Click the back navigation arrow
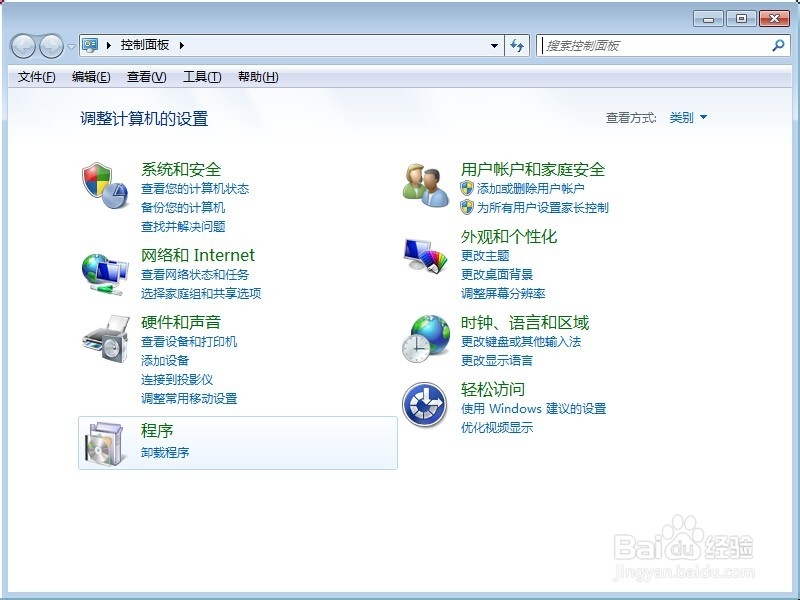This screenshot has width=800, height=600. [23, 44]
